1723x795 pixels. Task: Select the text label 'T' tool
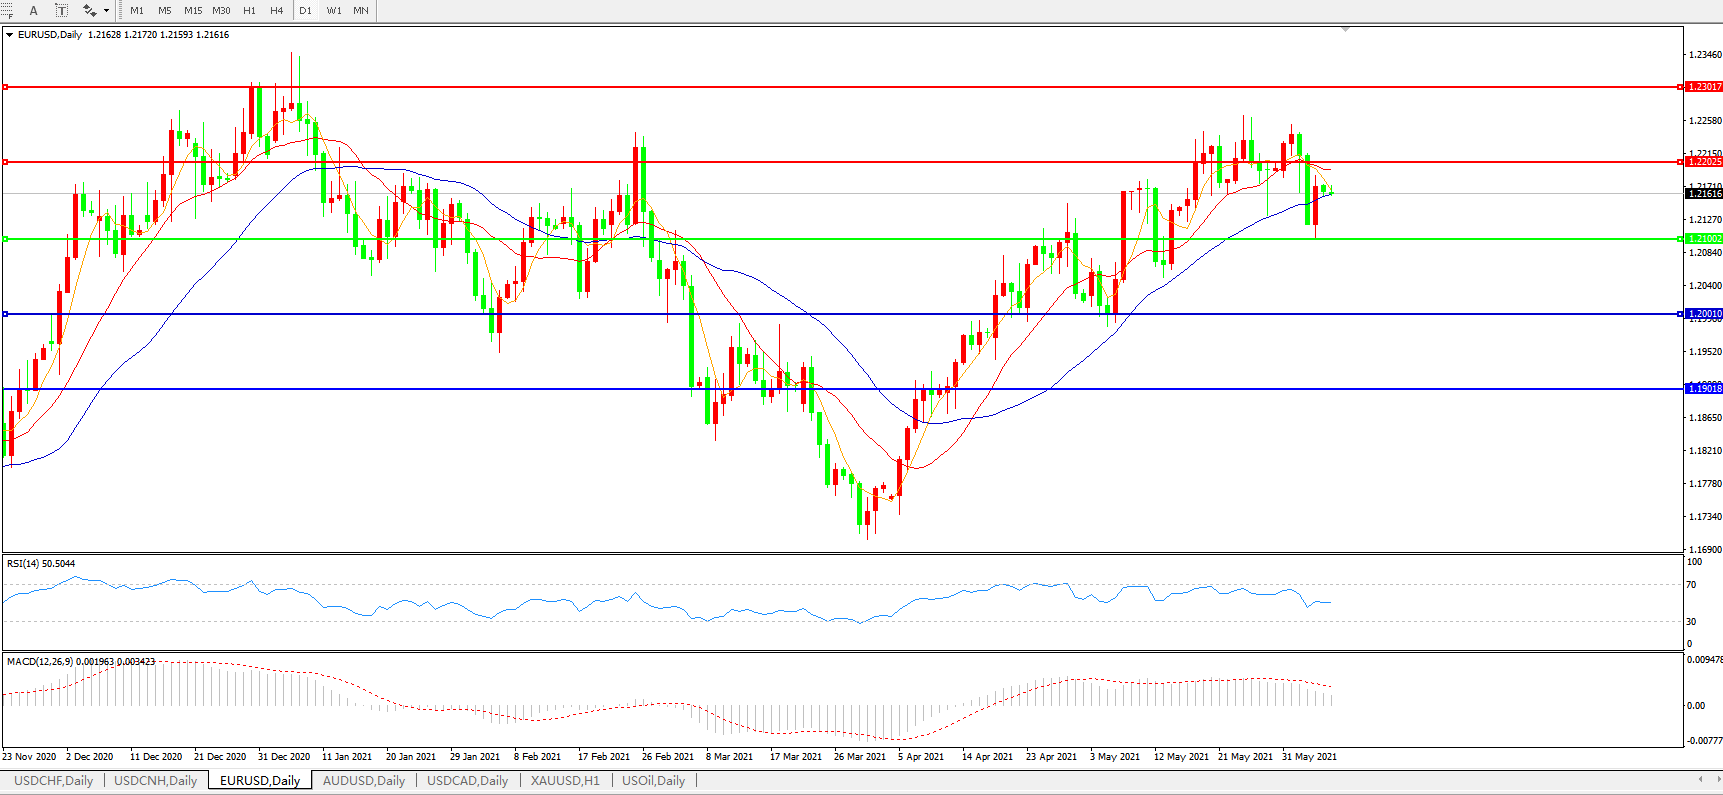click(61, 10)
